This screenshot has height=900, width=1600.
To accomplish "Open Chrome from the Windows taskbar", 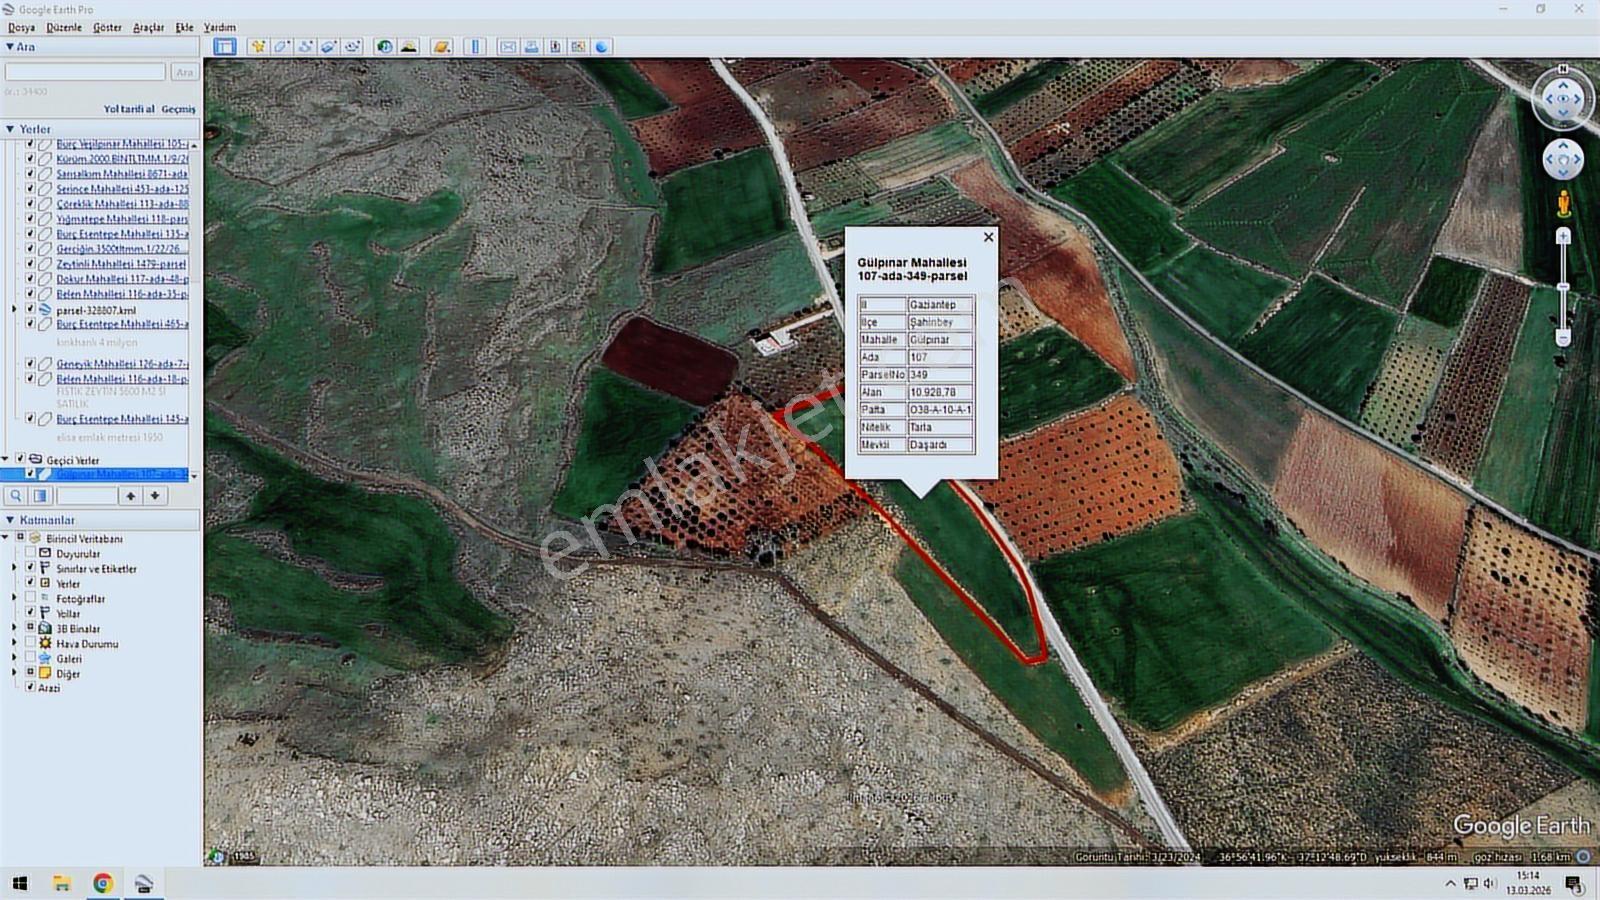I will pos(102,883).
